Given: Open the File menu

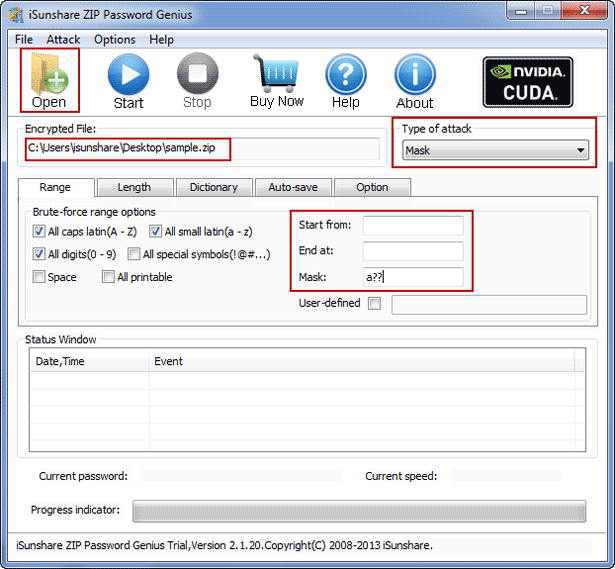Looking at the screenshot, I should click(x=24, y=40).
